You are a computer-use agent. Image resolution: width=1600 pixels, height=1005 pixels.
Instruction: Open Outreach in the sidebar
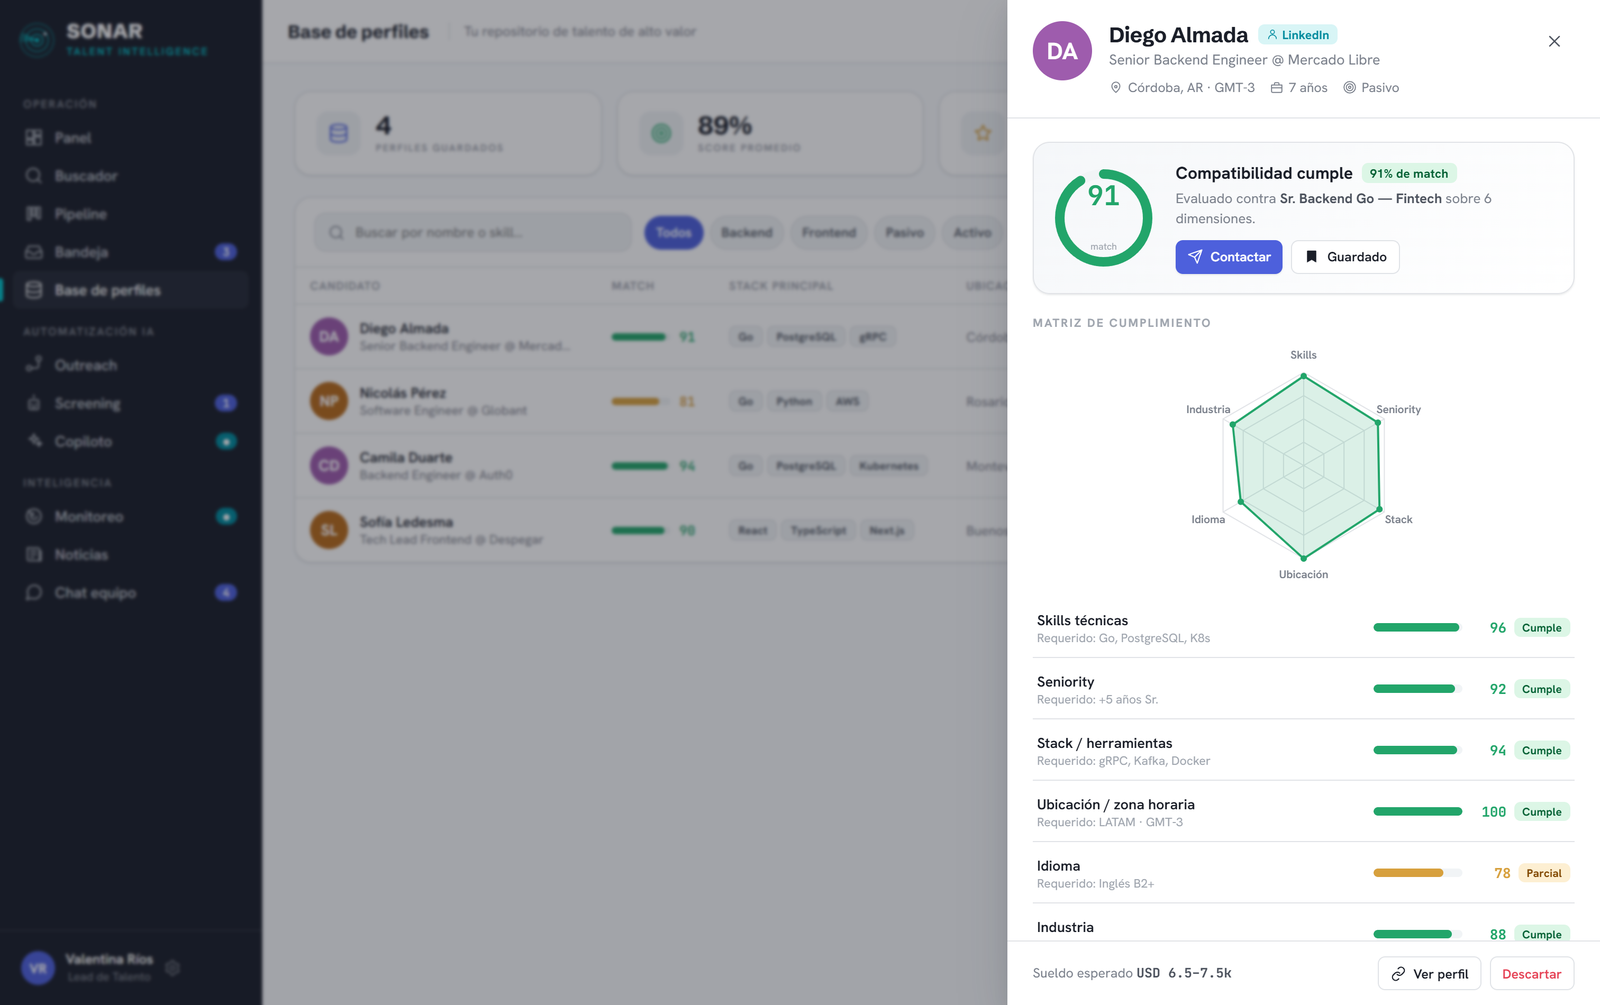pyautogui.click(x=132, y=365)
